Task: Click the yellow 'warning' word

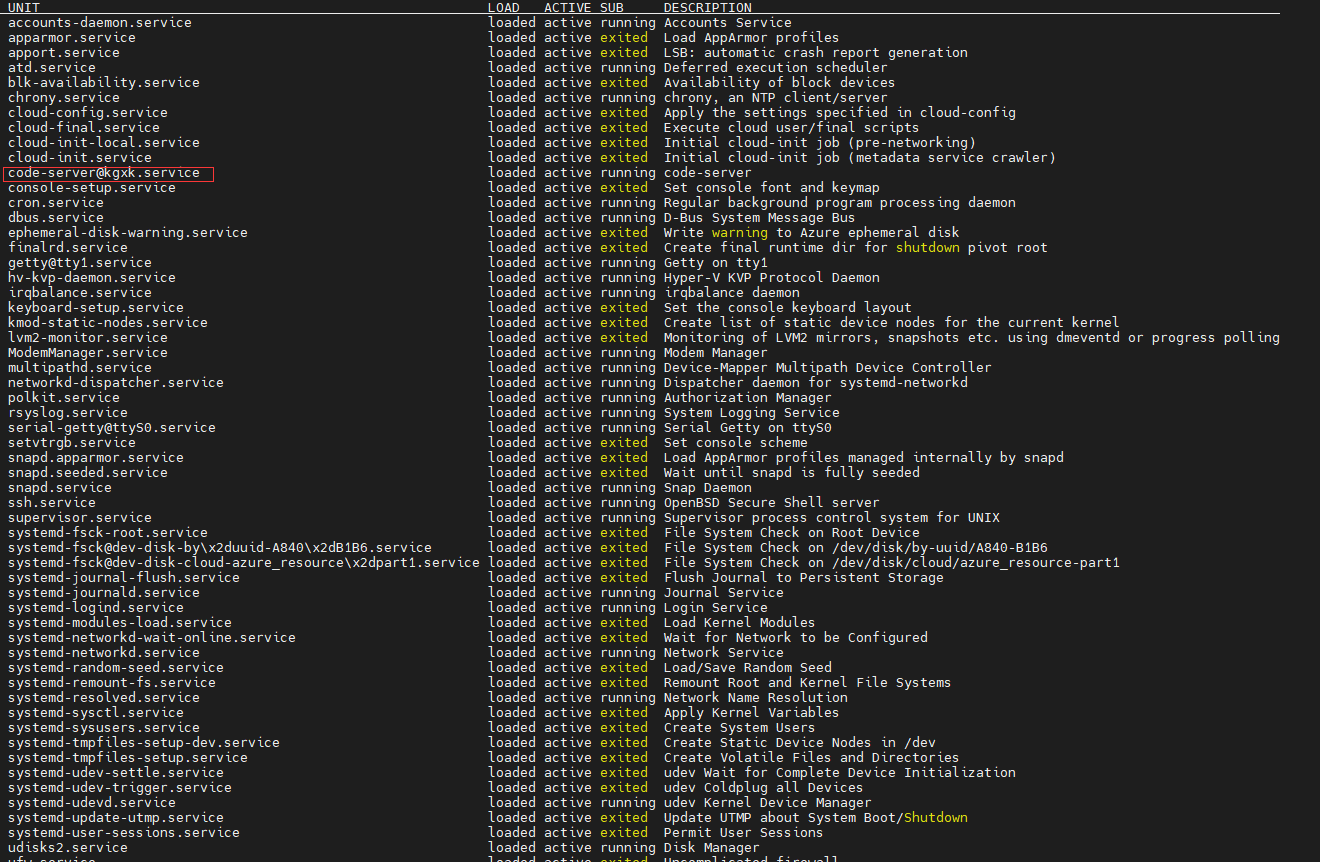Action: pyautogui.click(x=740, y=233)
